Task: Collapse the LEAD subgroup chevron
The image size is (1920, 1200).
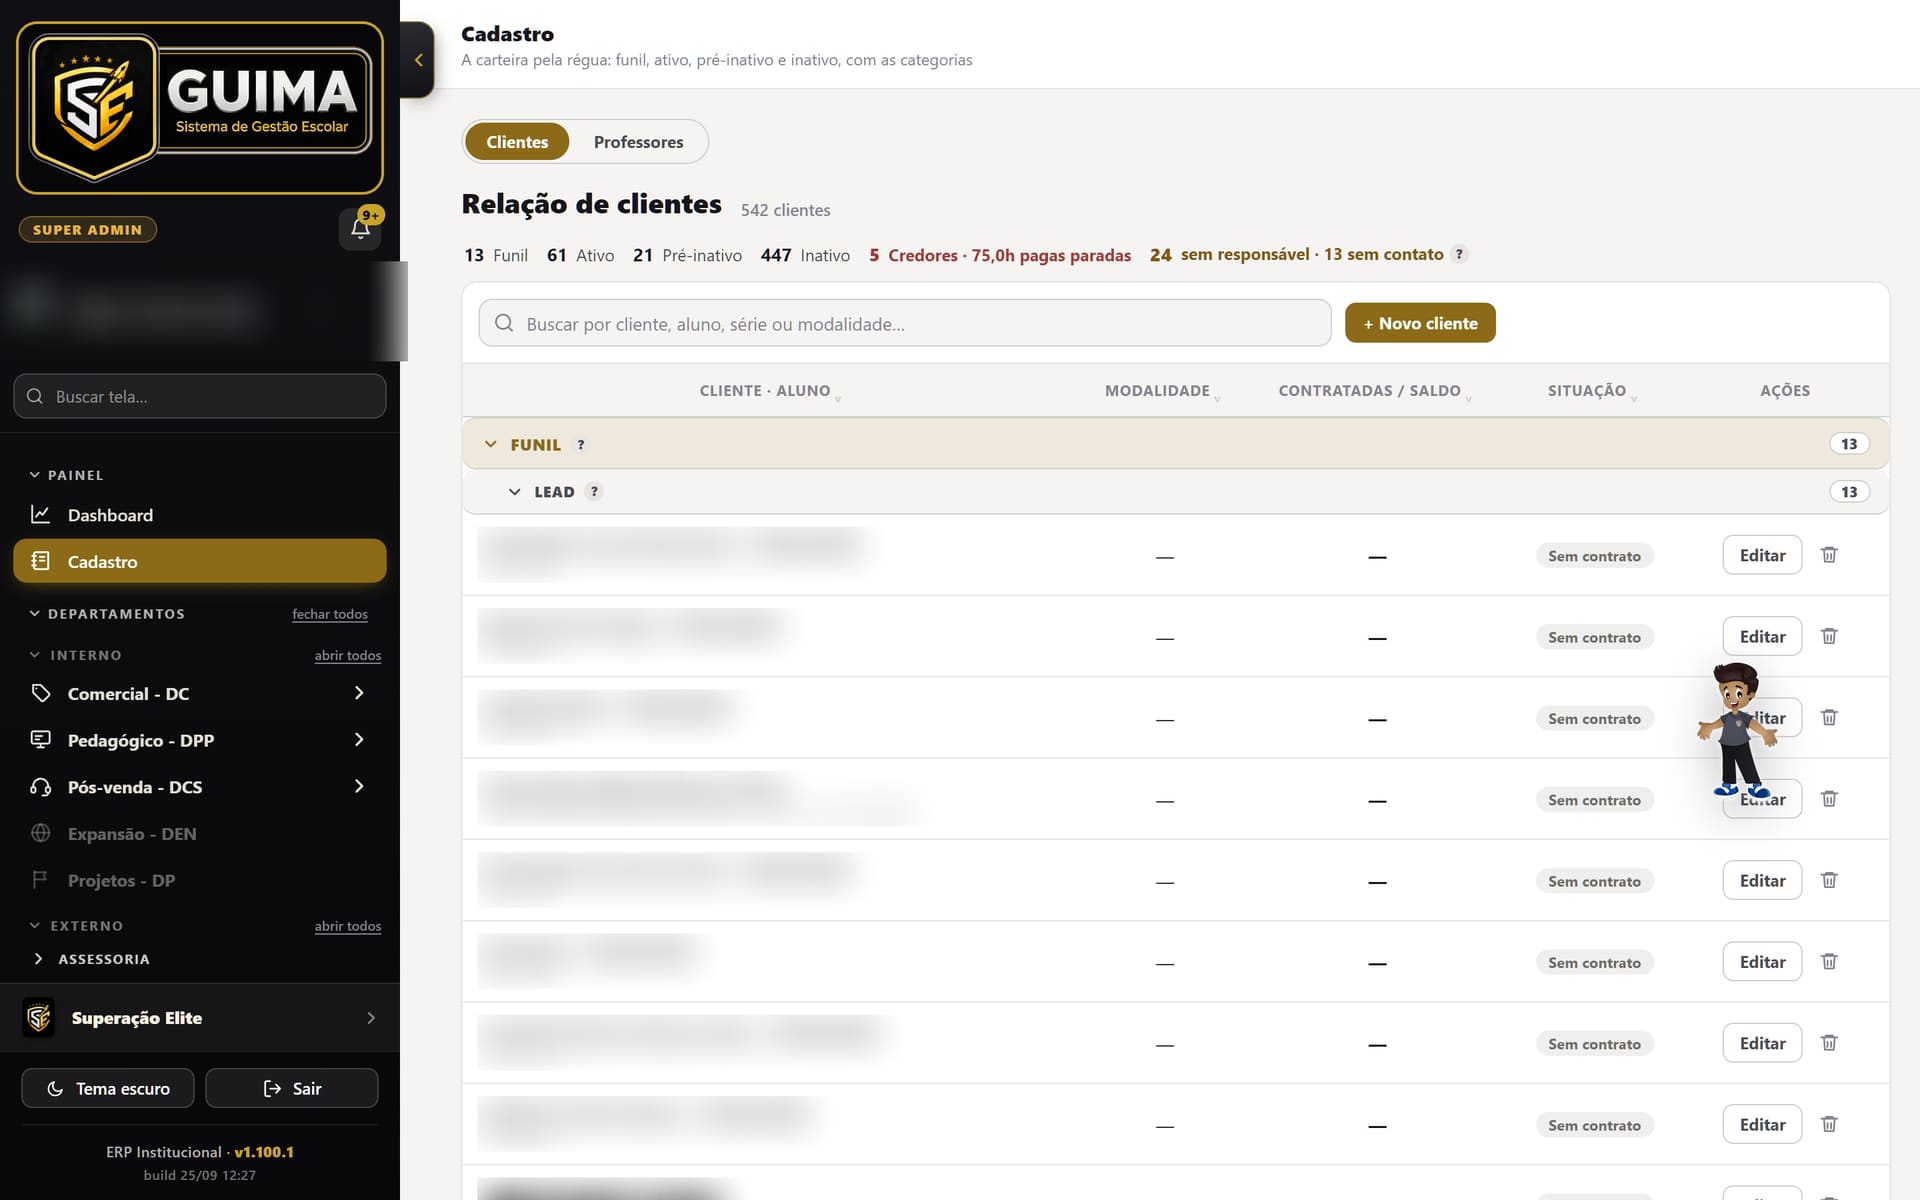Action: click(514, 491)
